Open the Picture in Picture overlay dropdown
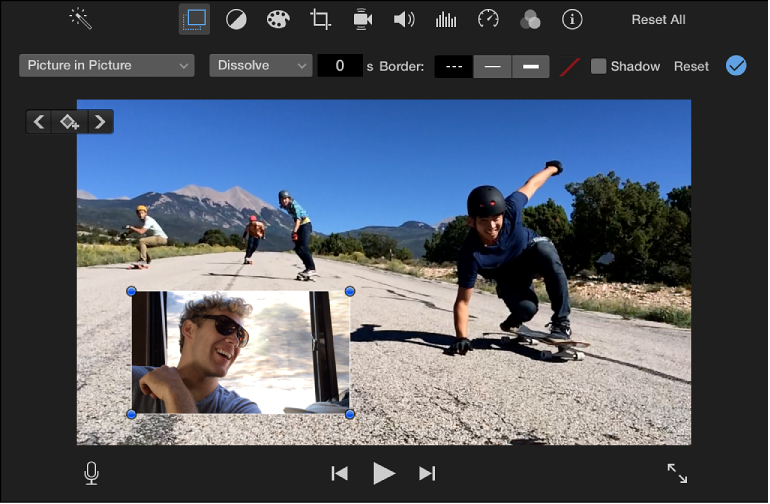 [x=106, y=66]
